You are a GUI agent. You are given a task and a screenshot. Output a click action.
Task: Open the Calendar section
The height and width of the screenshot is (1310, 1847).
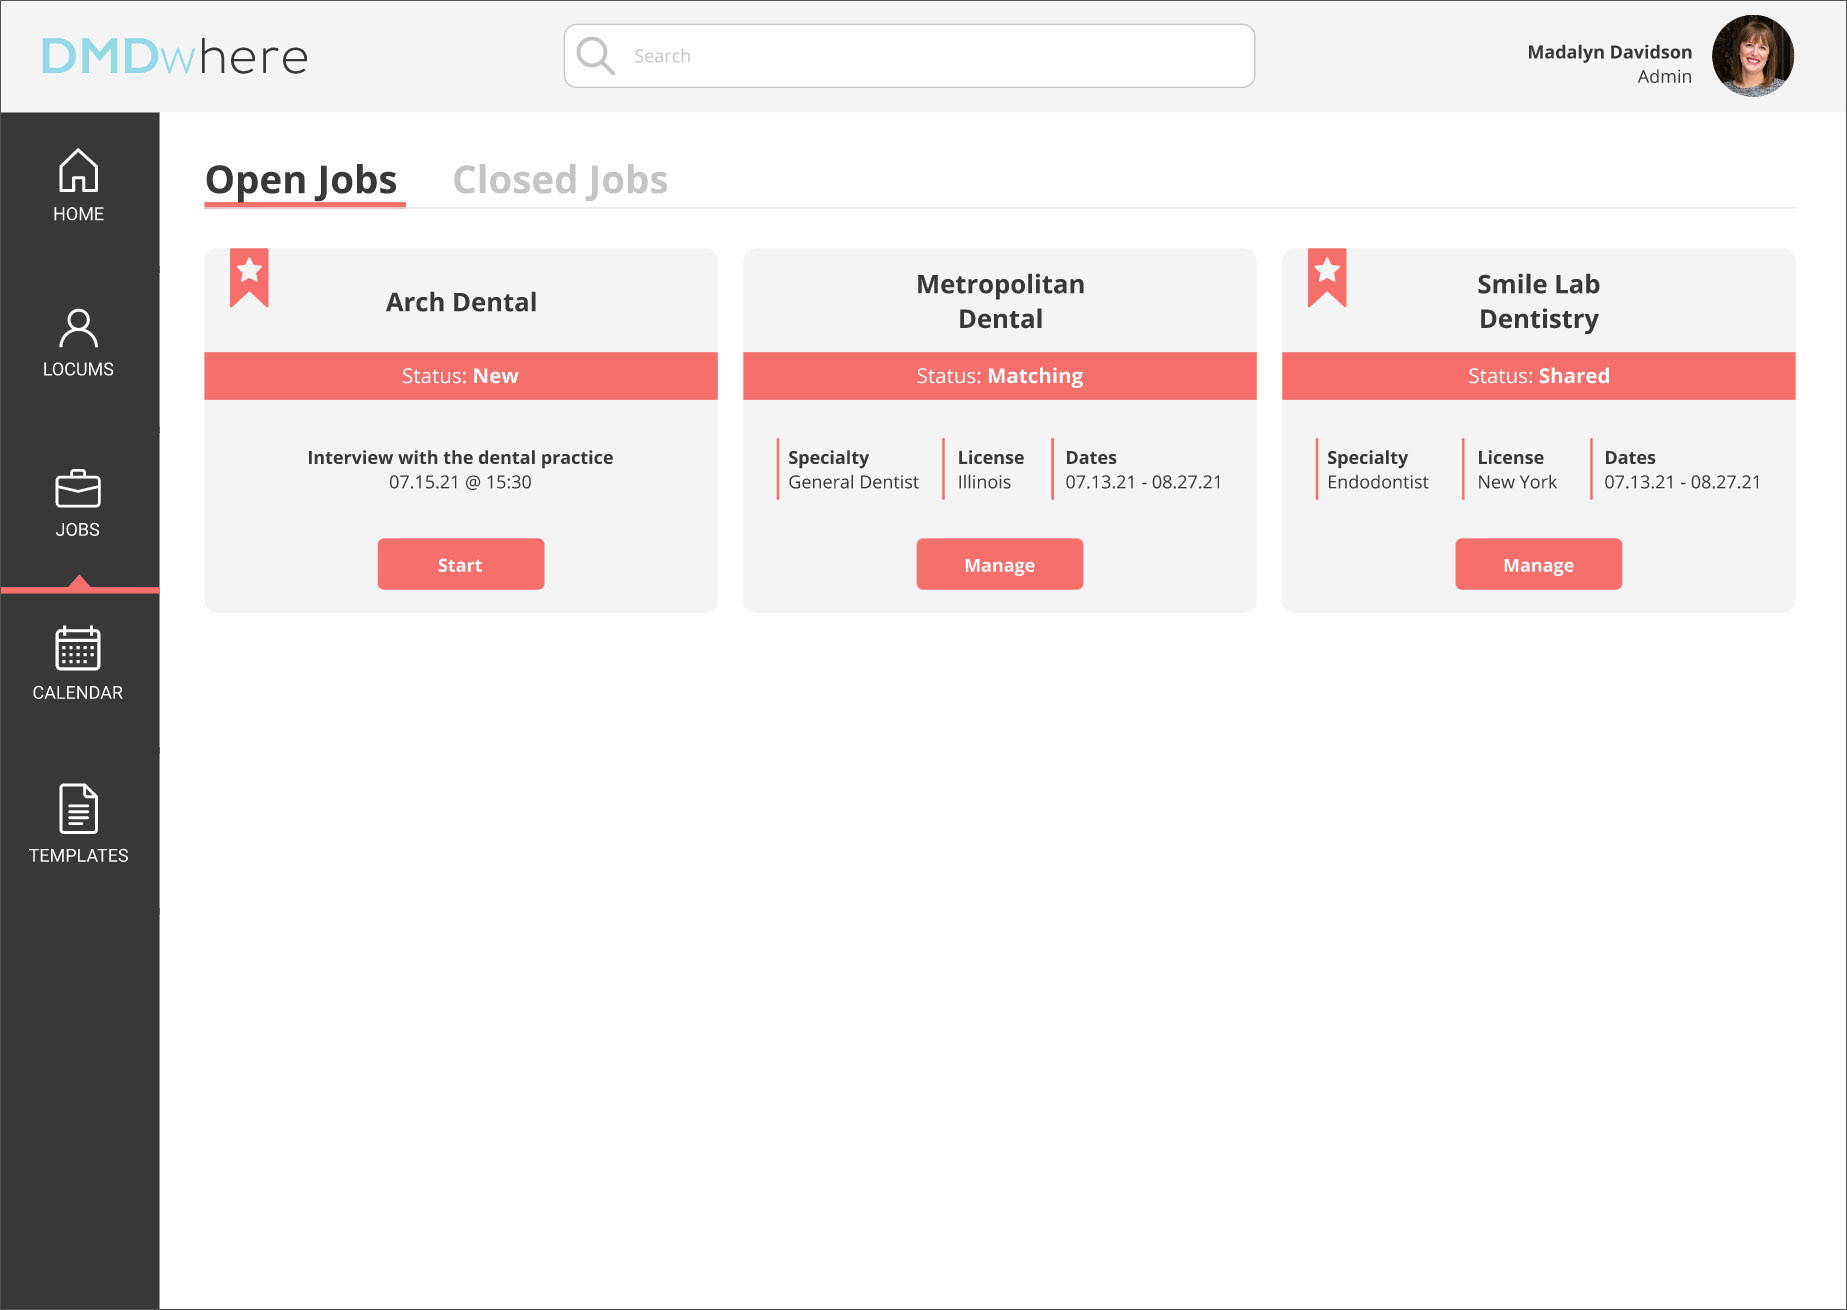click(x=78, y=664)
